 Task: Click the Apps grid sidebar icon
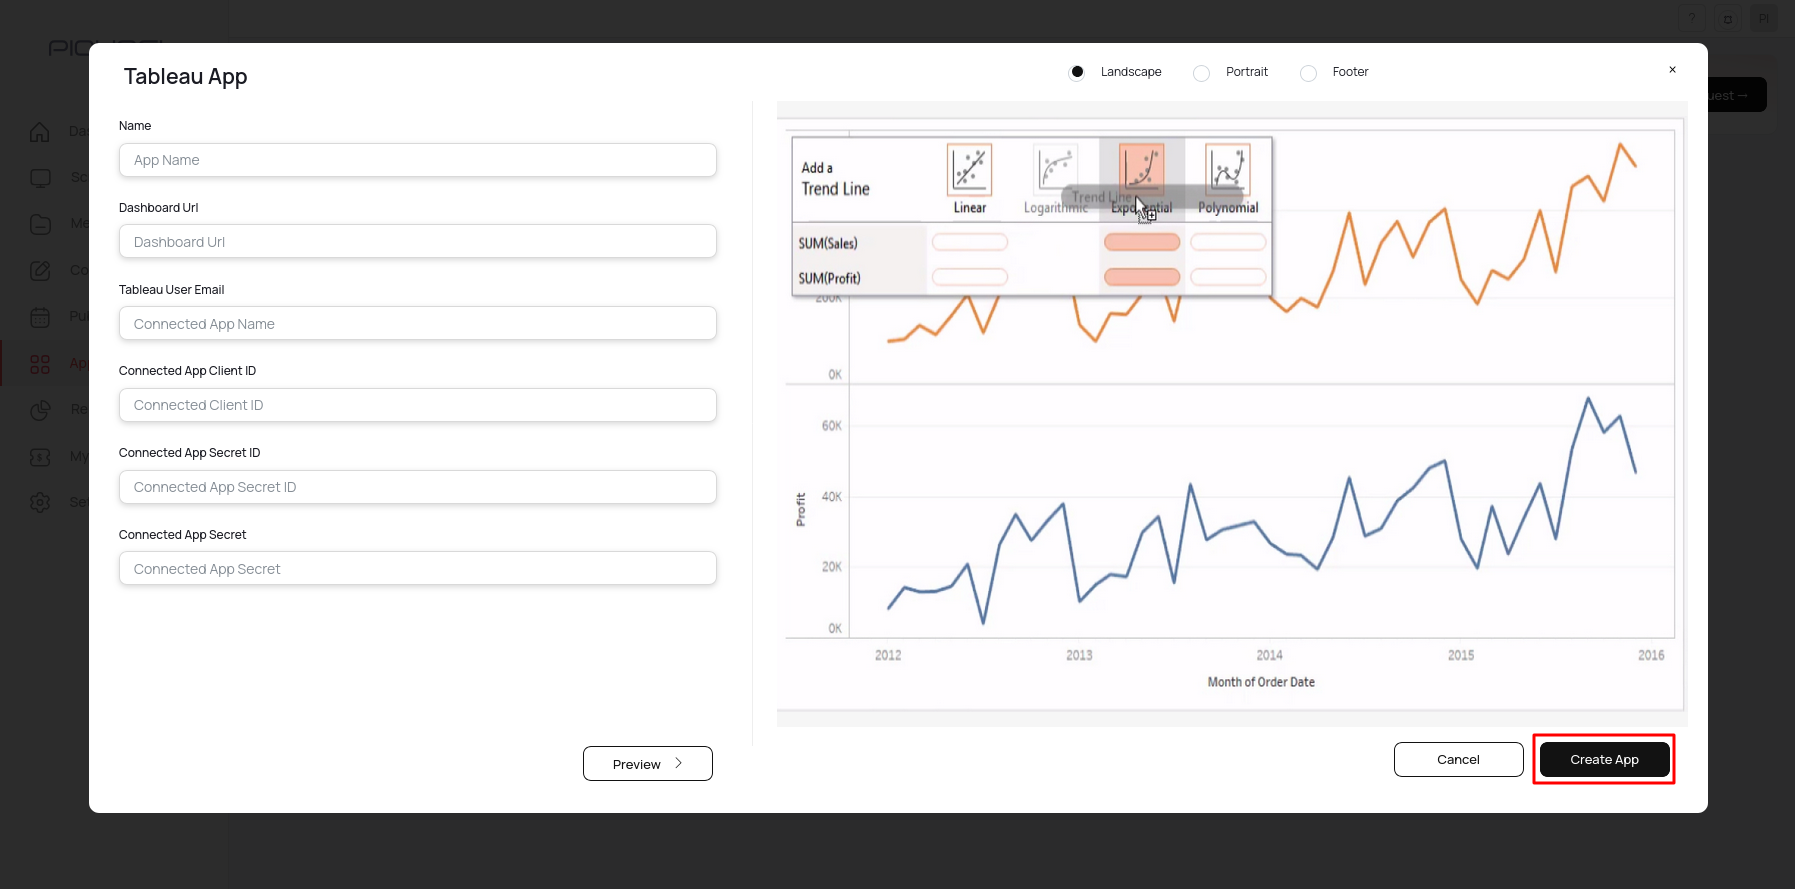tap(40, 364)
